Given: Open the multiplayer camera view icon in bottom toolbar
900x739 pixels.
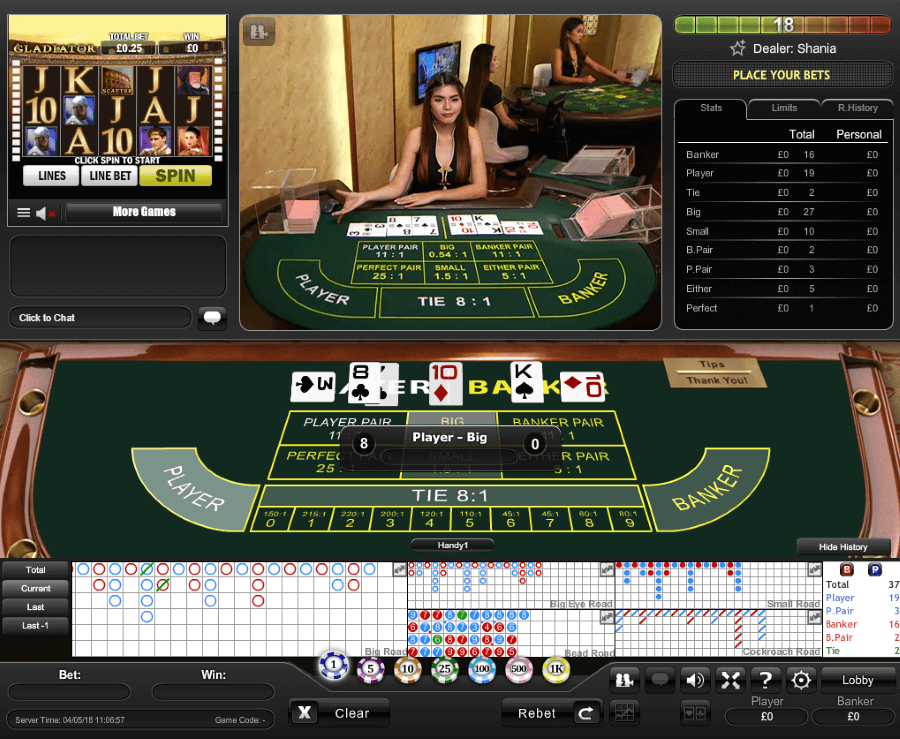Looking at the screenshot, I should (624, 680).
